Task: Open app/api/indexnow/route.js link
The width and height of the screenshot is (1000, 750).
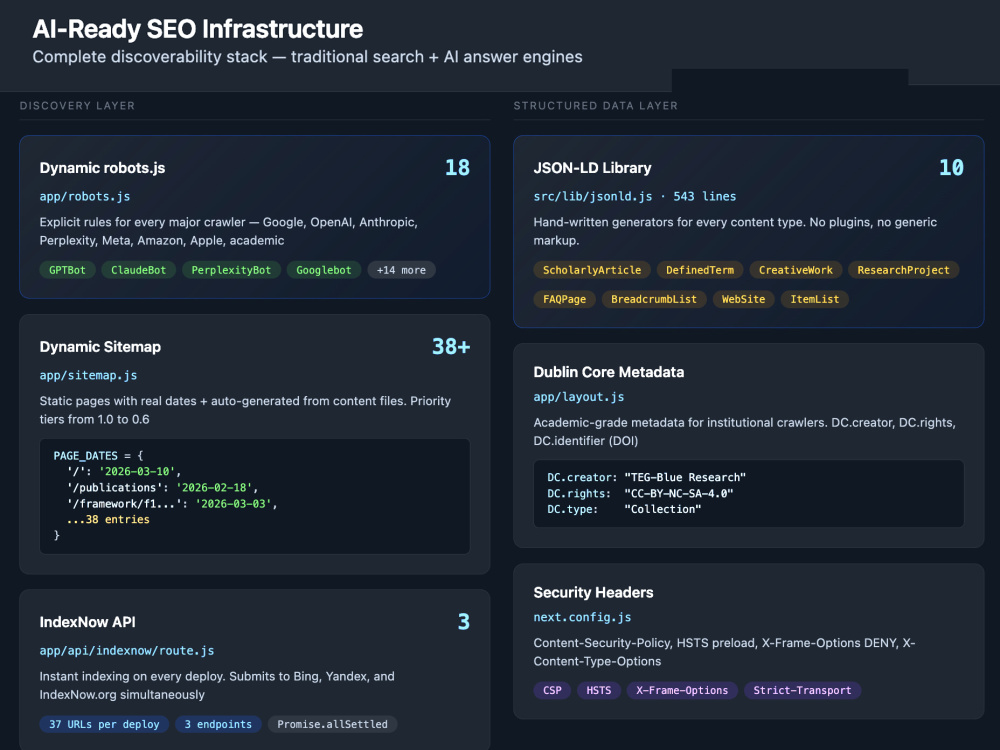Action: [x=127, y=651]
